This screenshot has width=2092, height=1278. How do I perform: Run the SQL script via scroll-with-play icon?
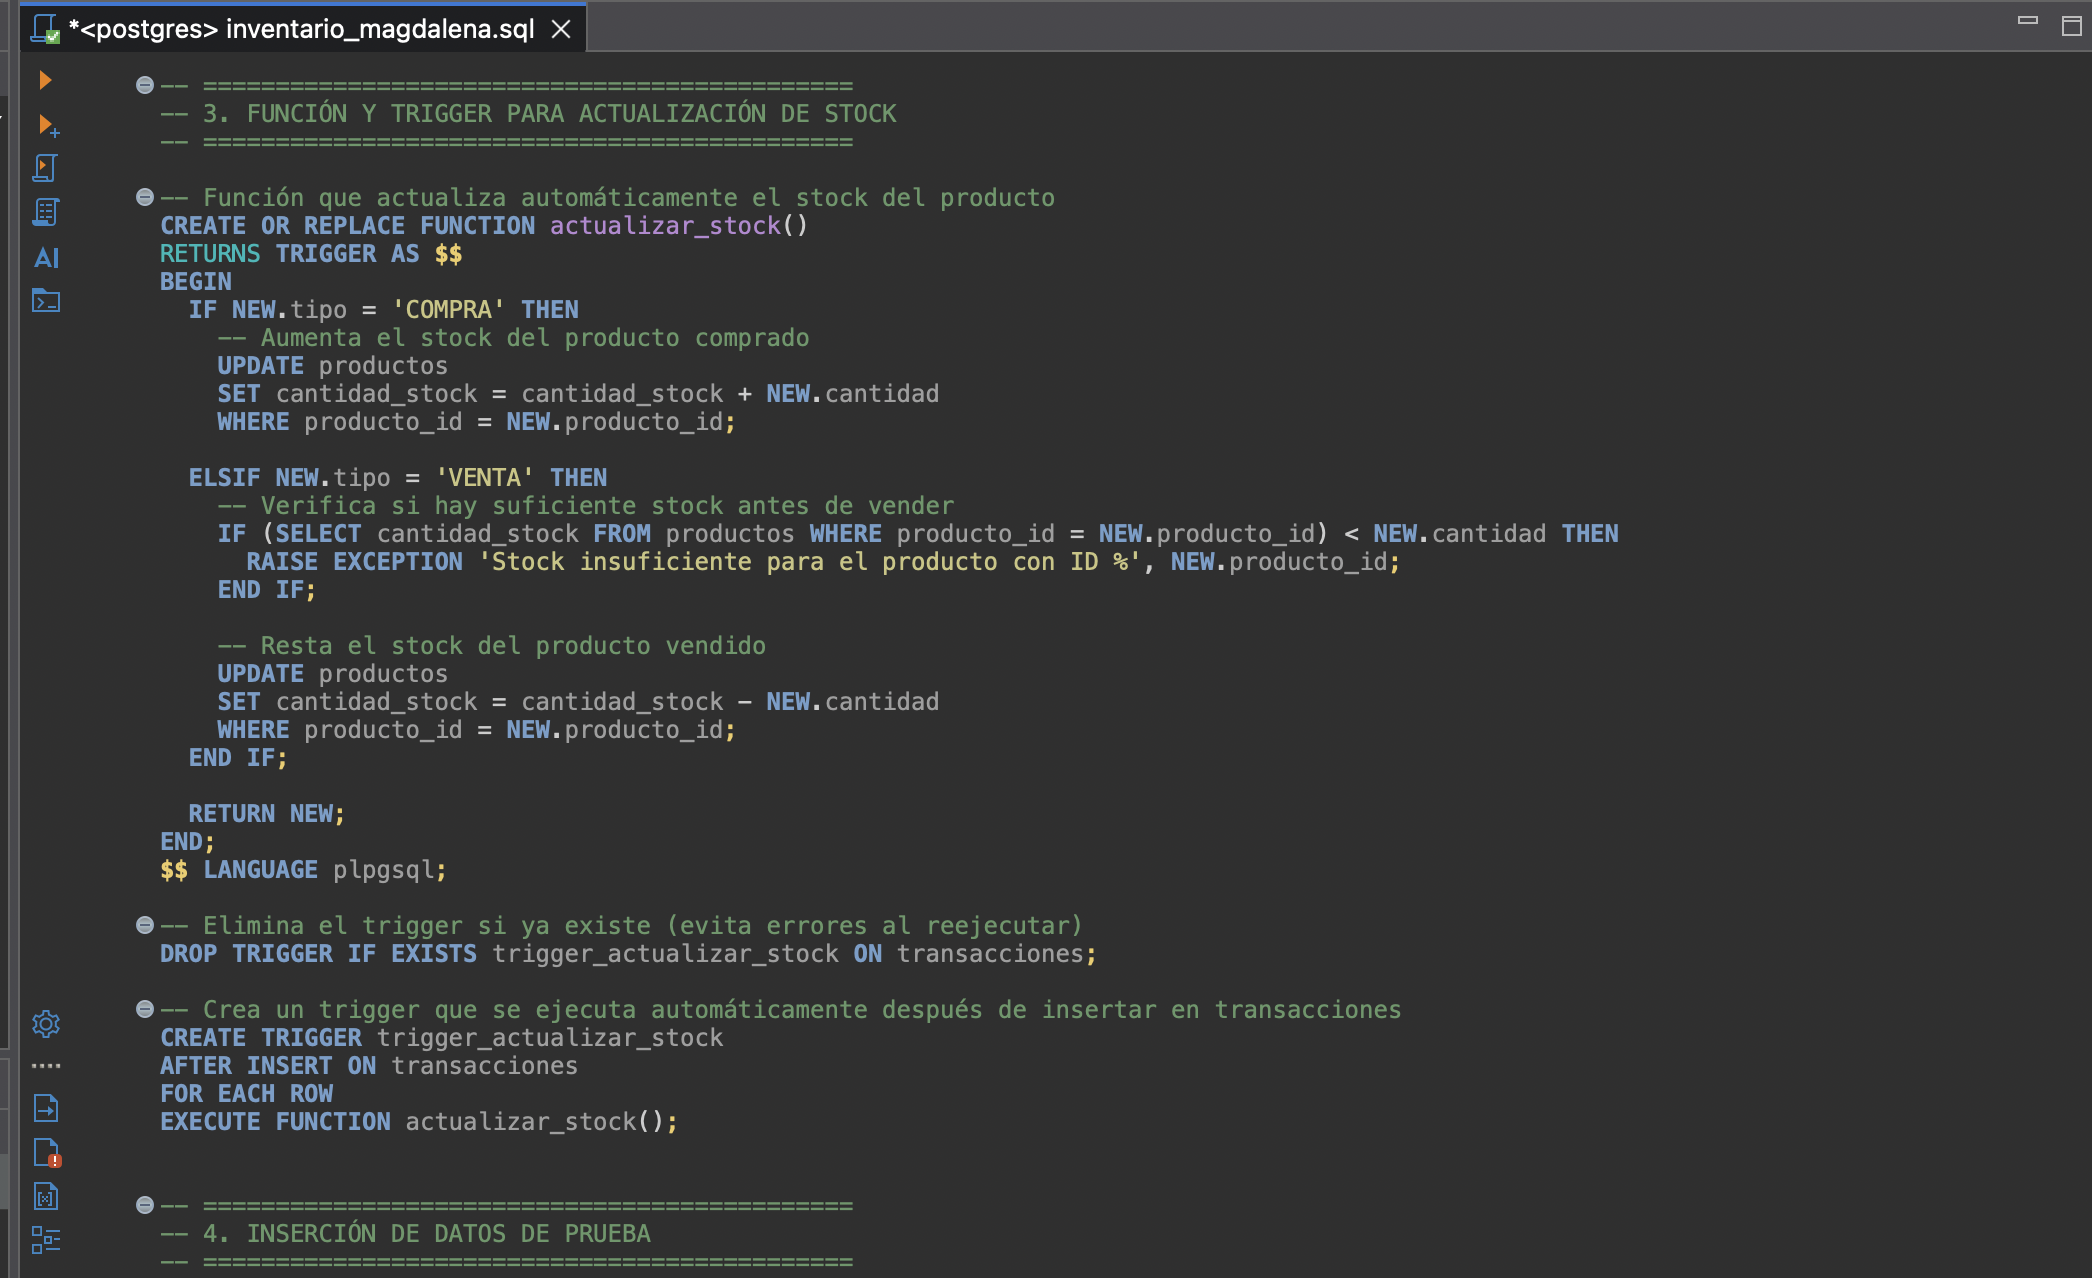pos(45,168)
